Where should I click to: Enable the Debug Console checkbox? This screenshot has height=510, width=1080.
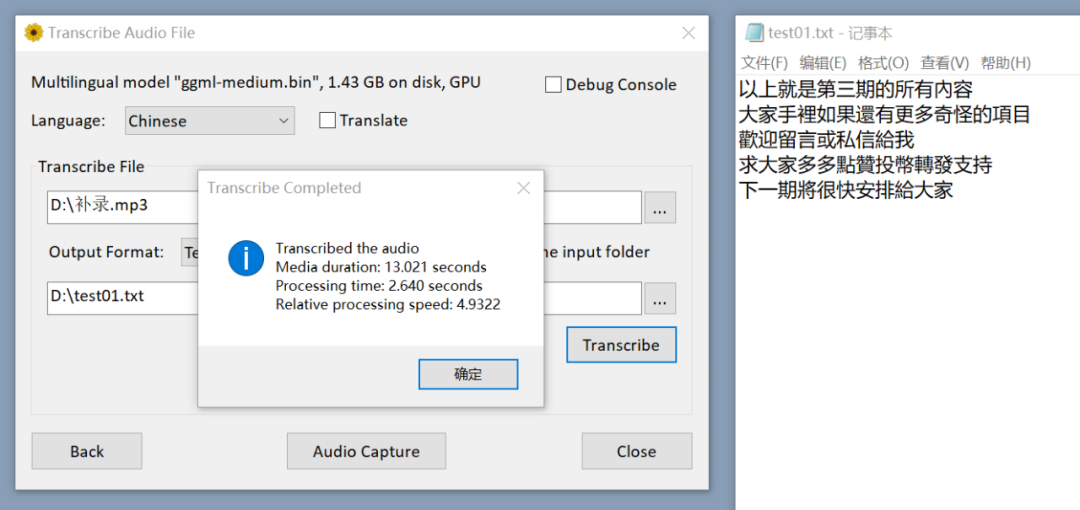tap(553, 85)
